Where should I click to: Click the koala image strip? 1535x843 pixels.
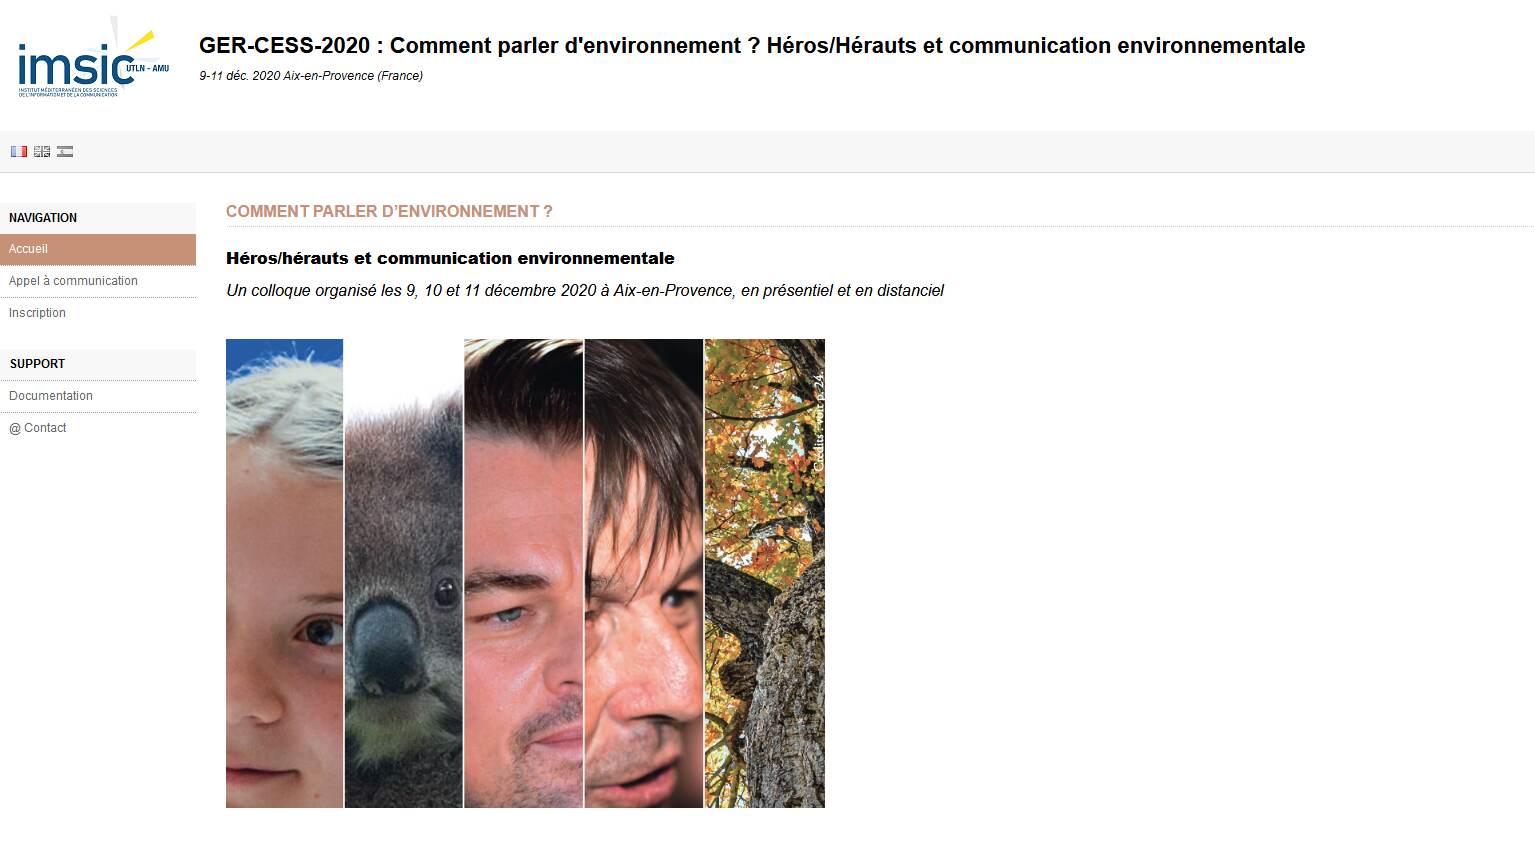coord(404,573)
